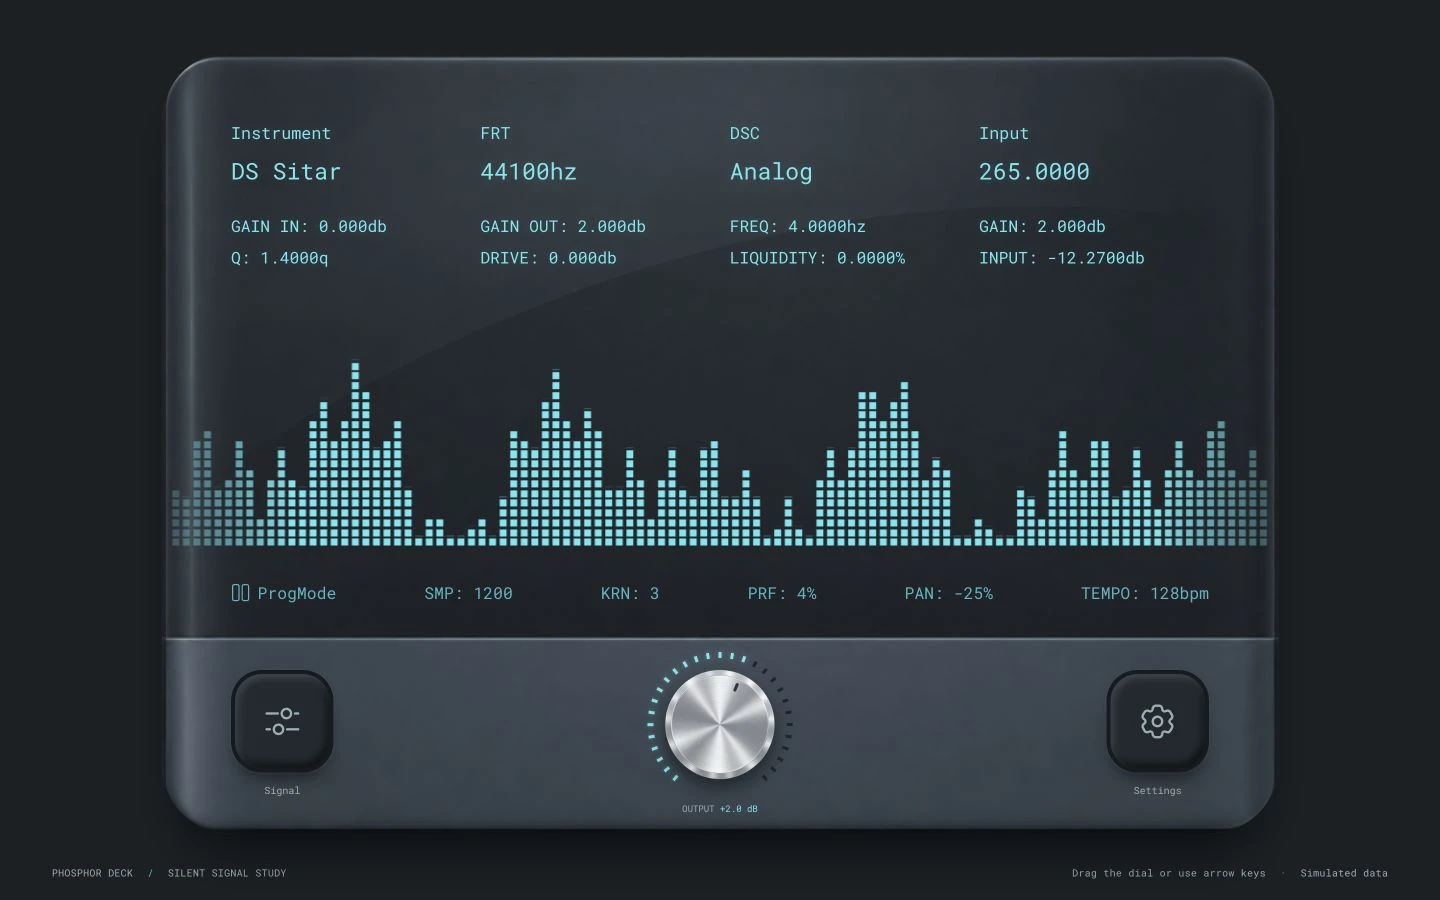This screenshot has width=1440, height=900.
Task: Click the LIQUIDITY: 0.0000% readout
Action: point(817,258)
